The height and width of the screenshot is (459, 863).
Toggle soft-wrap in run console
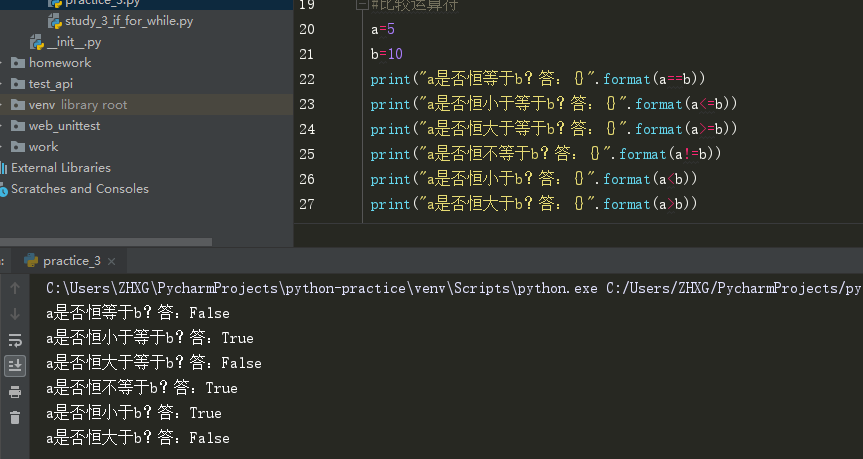15,340
